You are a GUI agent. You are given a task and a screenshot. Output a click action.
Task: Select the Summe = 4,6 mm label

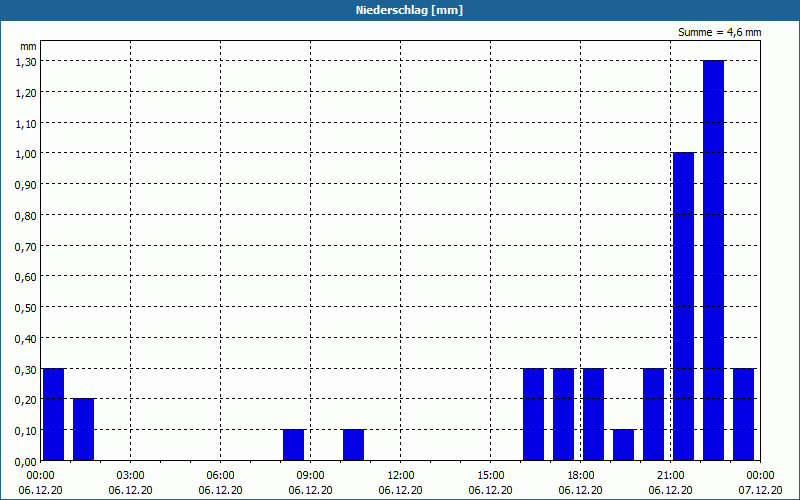click(x=719, y=32)
